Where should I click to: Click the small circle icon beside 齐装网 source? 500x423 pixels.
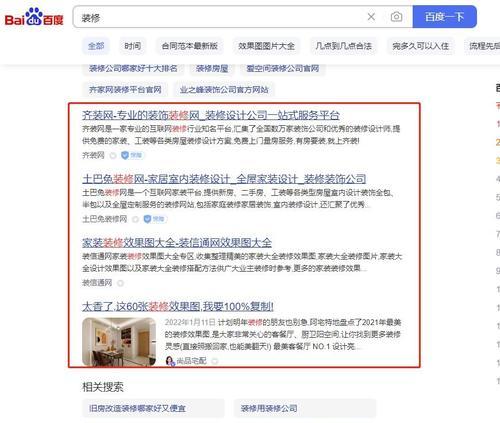113,156
